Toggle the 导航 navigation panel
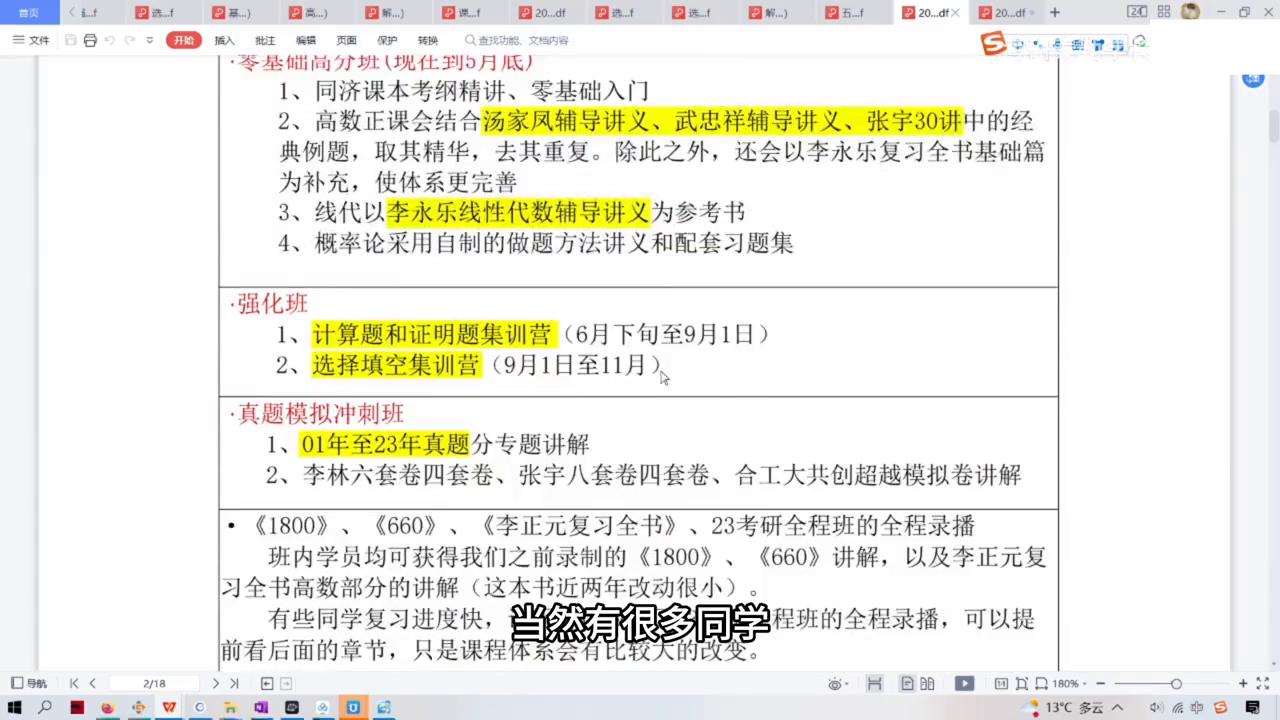 pyautogui.click(x=29, y=683)
